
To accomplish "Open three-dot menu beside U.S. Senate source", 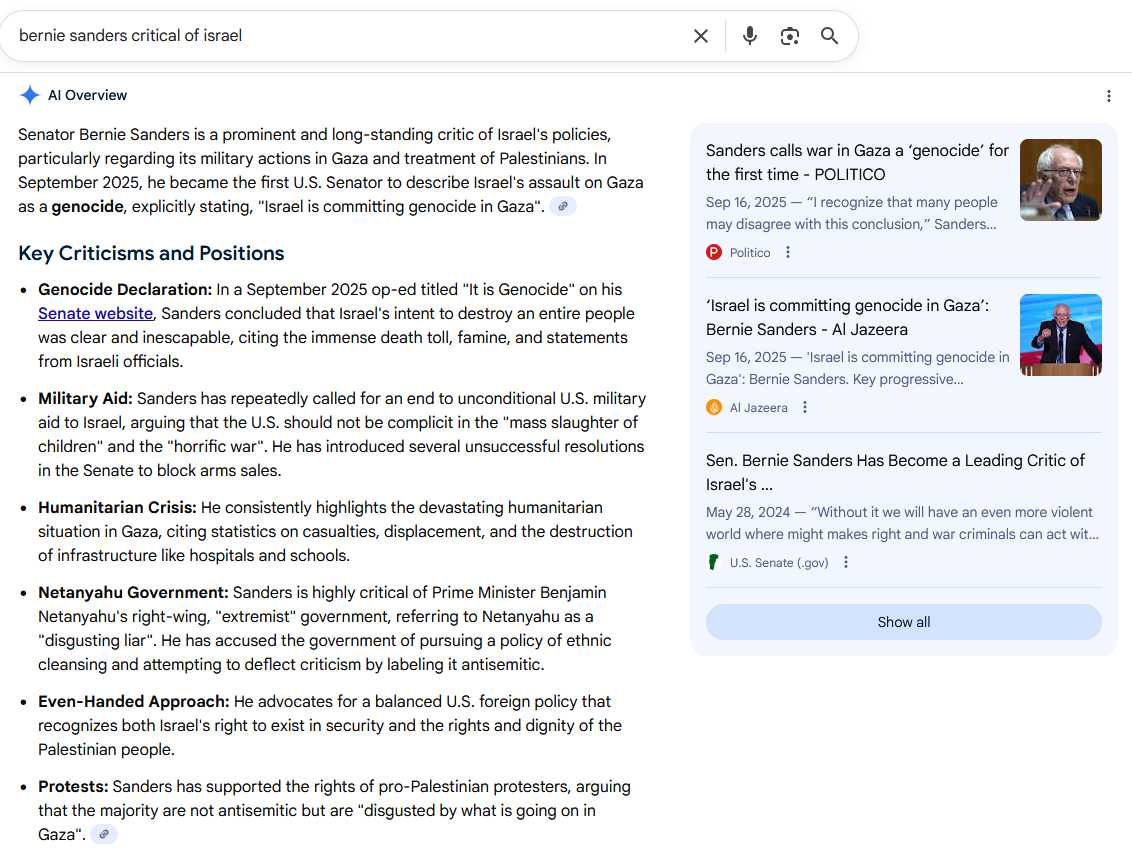I will coord(846,562).
